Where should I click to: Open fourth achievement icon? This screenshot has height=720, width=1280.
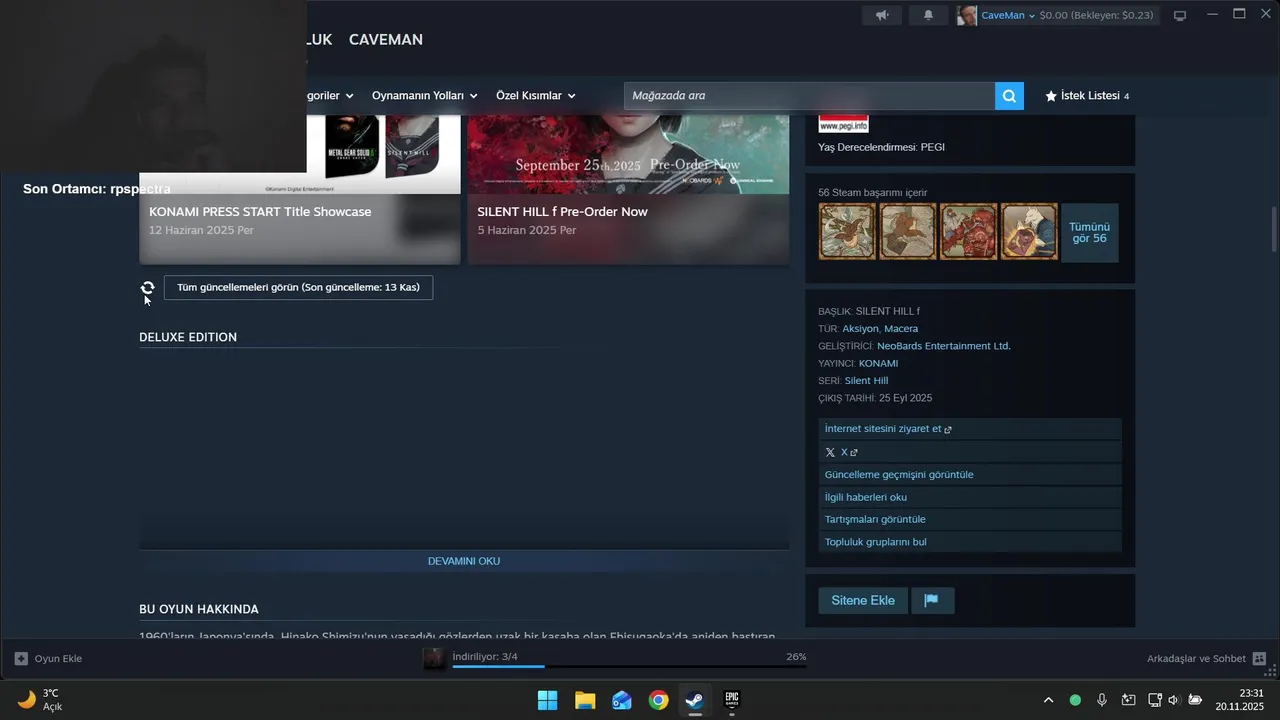click(1029, 232)
